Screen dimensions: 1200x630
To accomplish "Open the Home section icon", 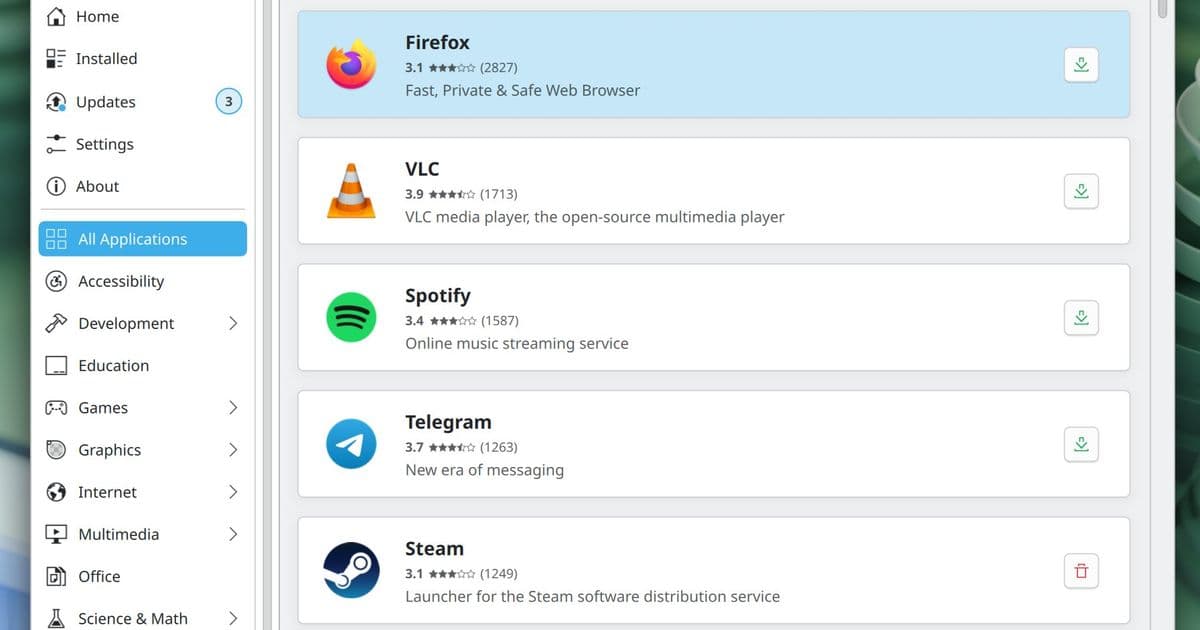I will click(x=58, y=16).
